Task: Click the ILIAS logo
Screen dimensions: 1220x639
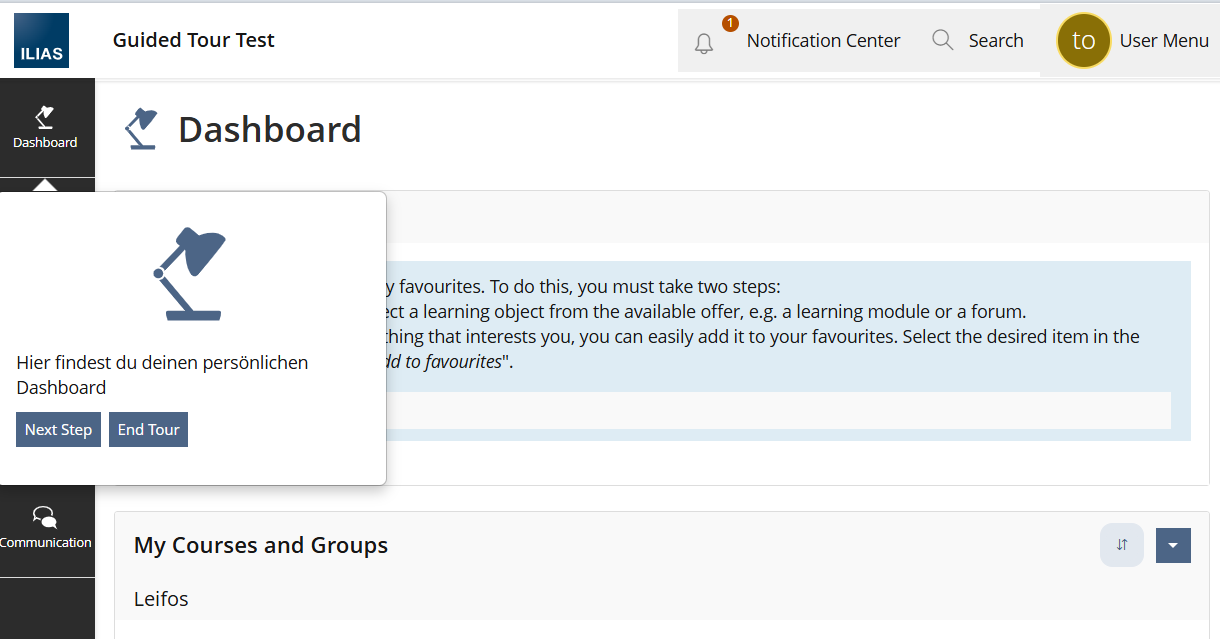Action: pyautogui.click(x=41, y=41)
